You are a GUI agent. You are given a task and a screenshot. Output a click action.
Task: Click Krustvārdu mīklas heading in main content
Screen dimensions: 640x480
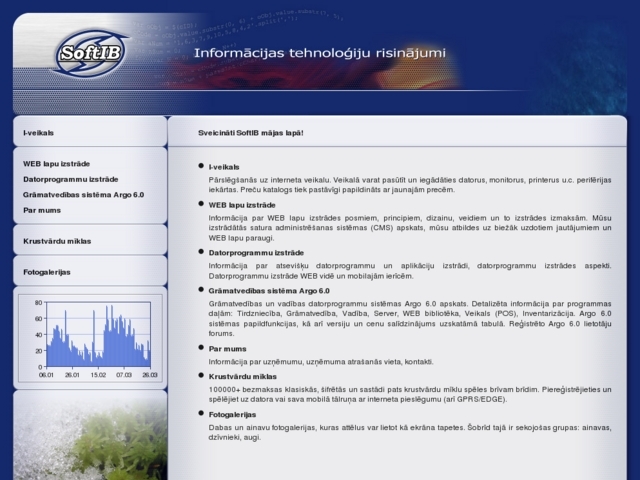(x=243, y=376)
